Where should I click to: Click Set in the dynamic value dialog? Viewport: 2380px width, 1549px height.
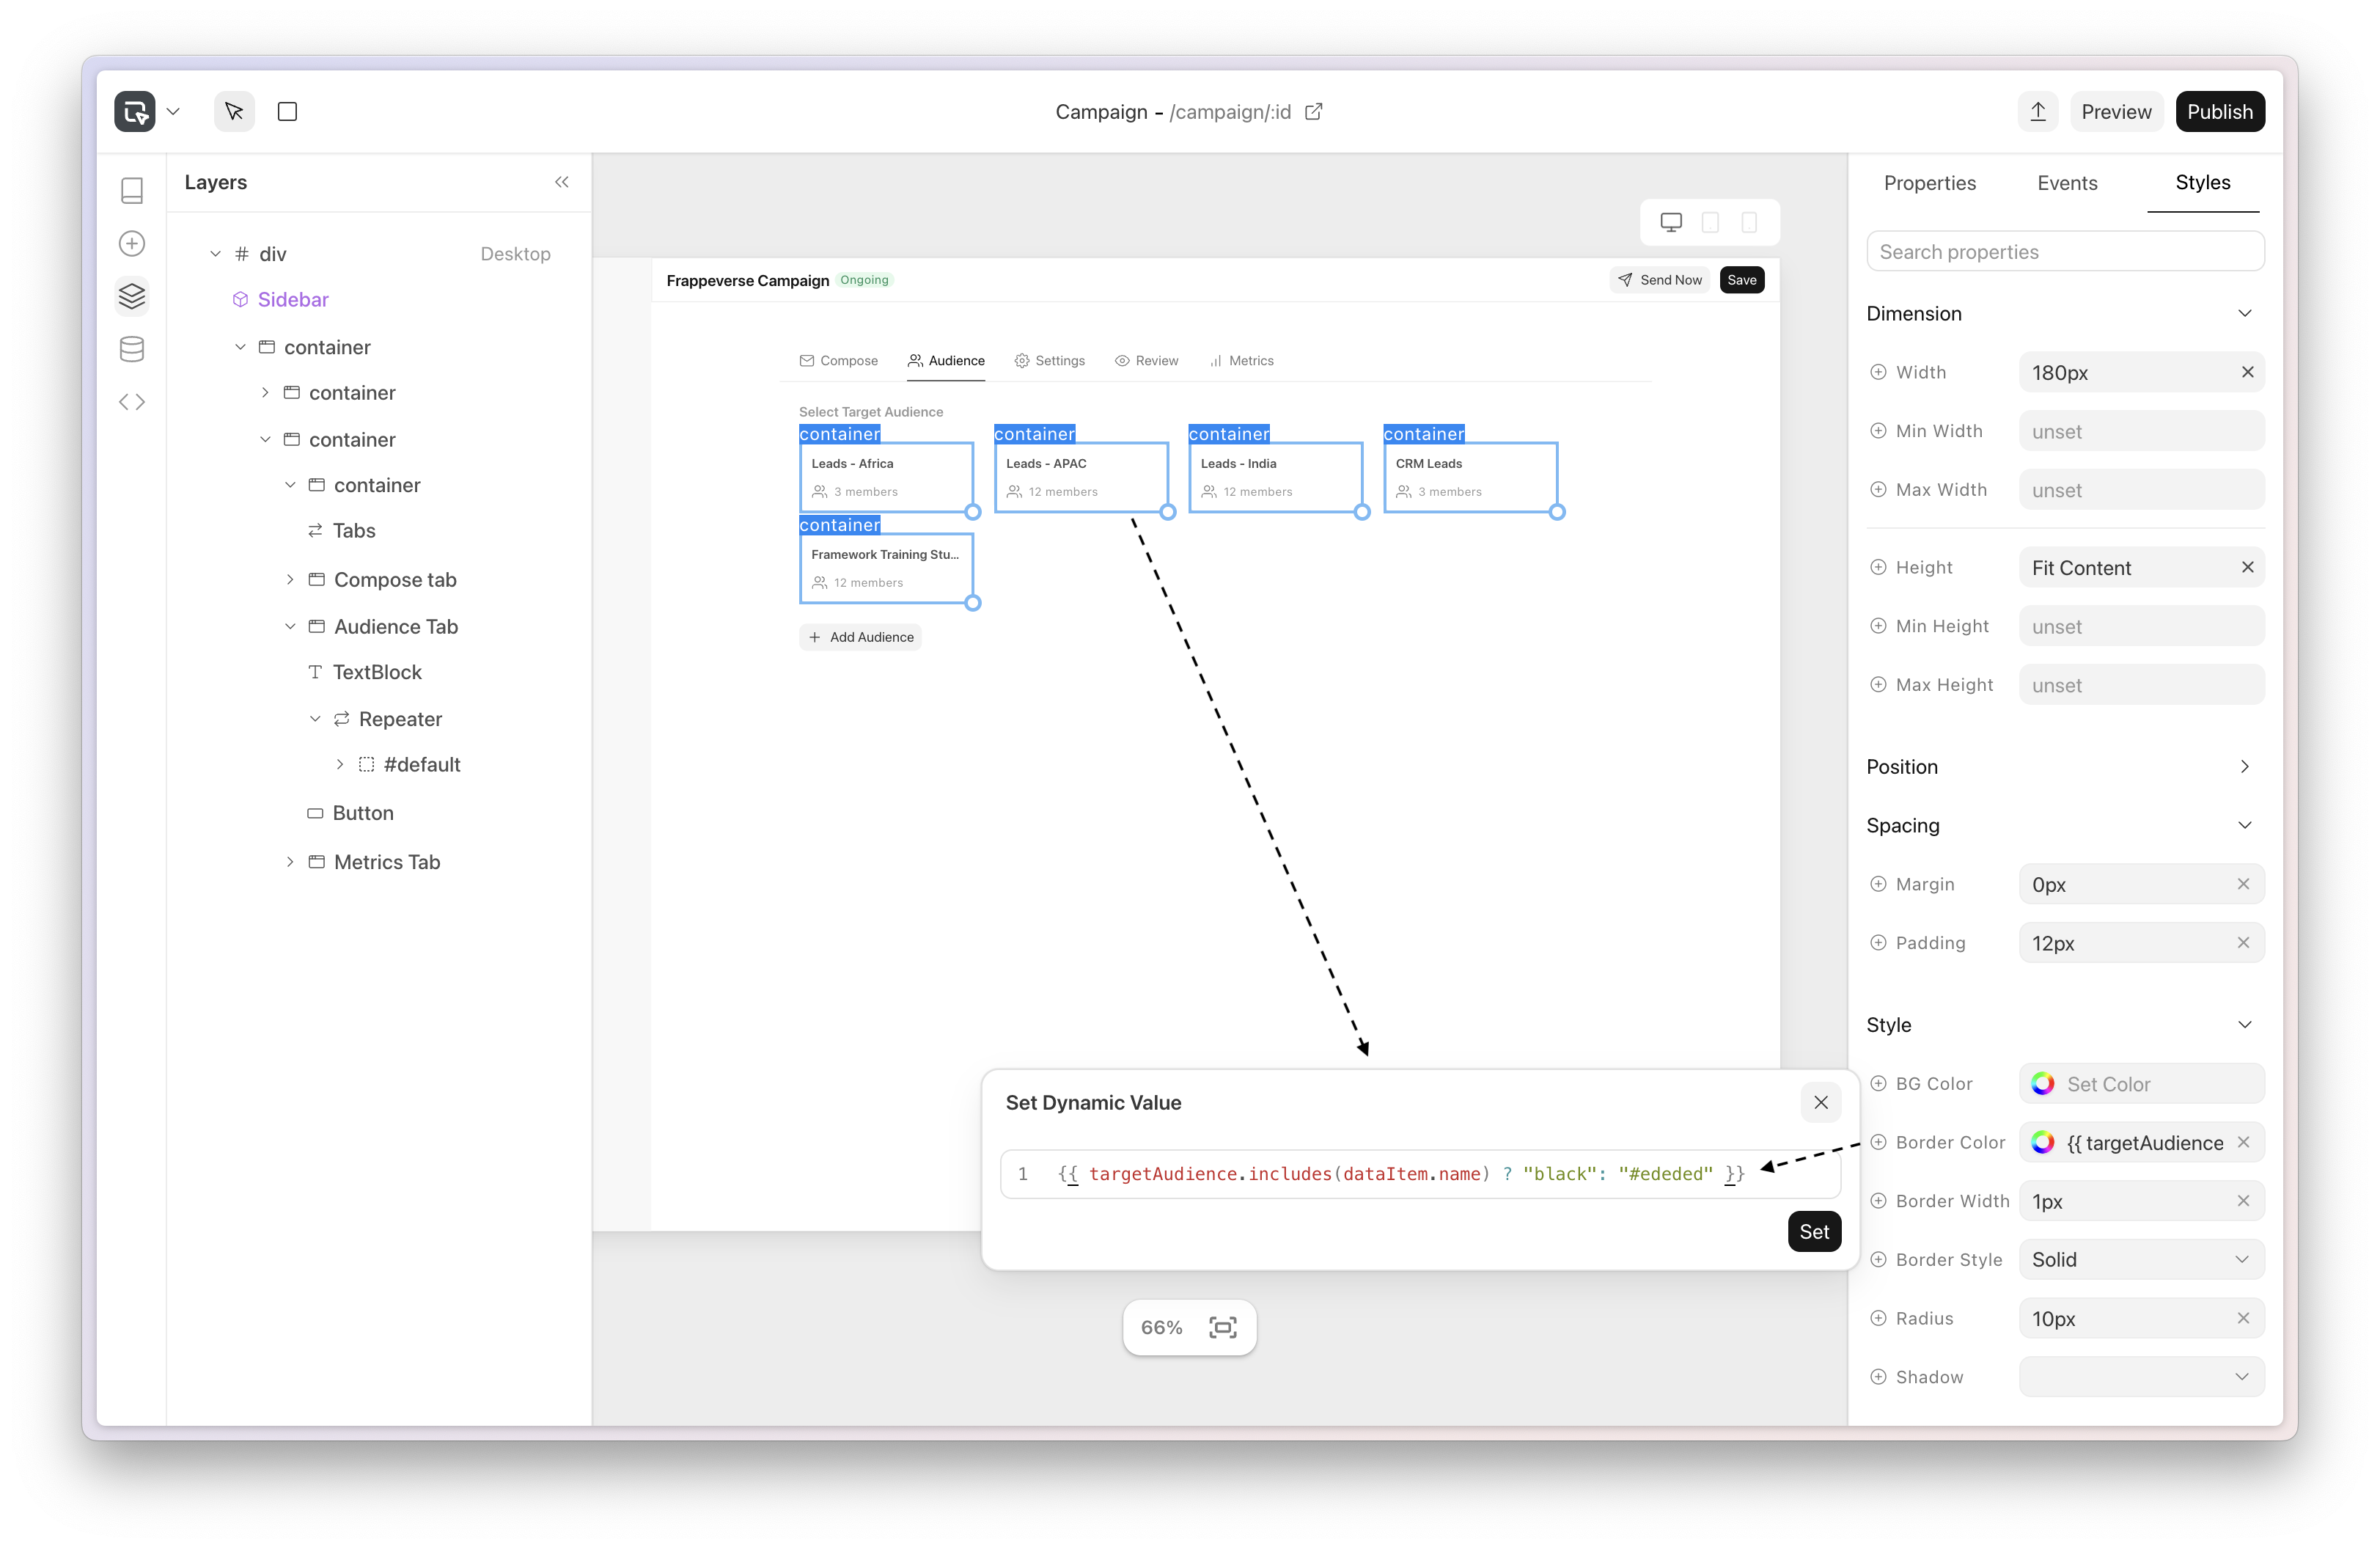[1813, 1232]
